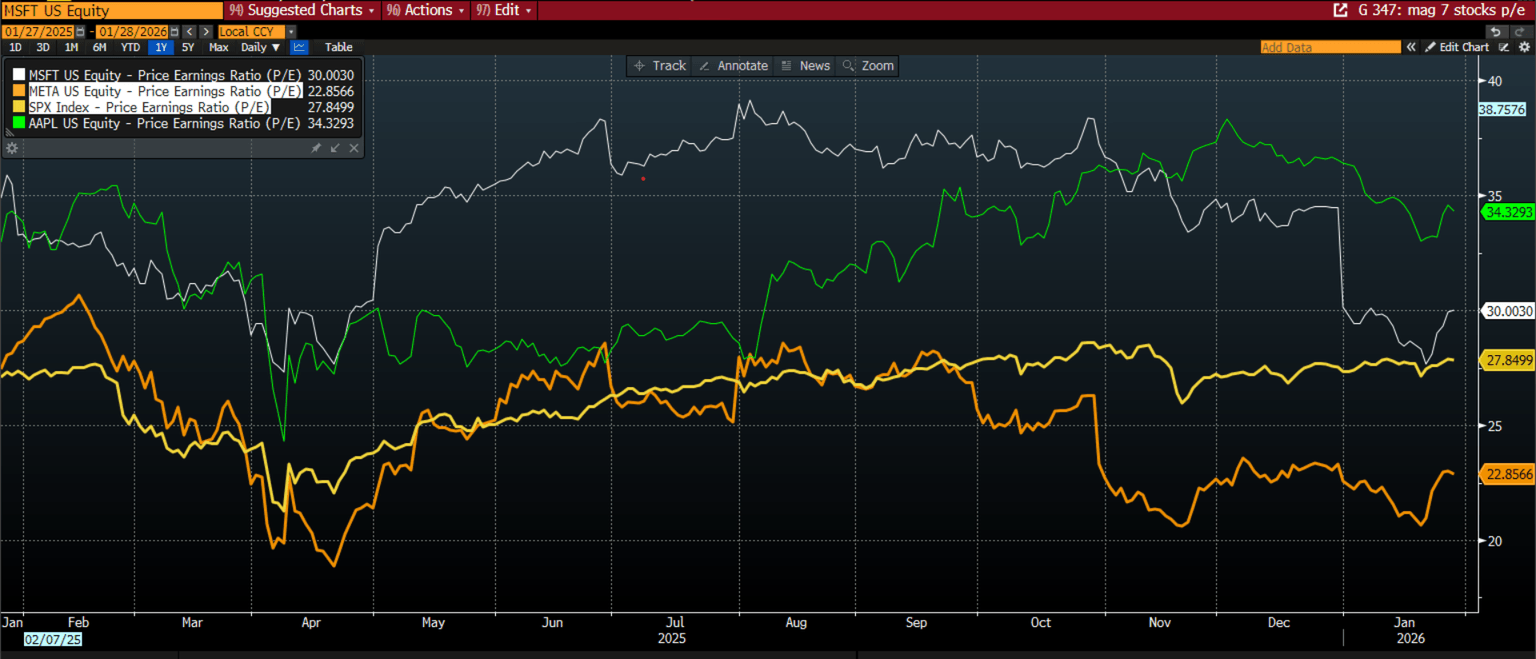
Task: Click the undo arrow above Edit Chart
Action: [x=1496, y=31]
